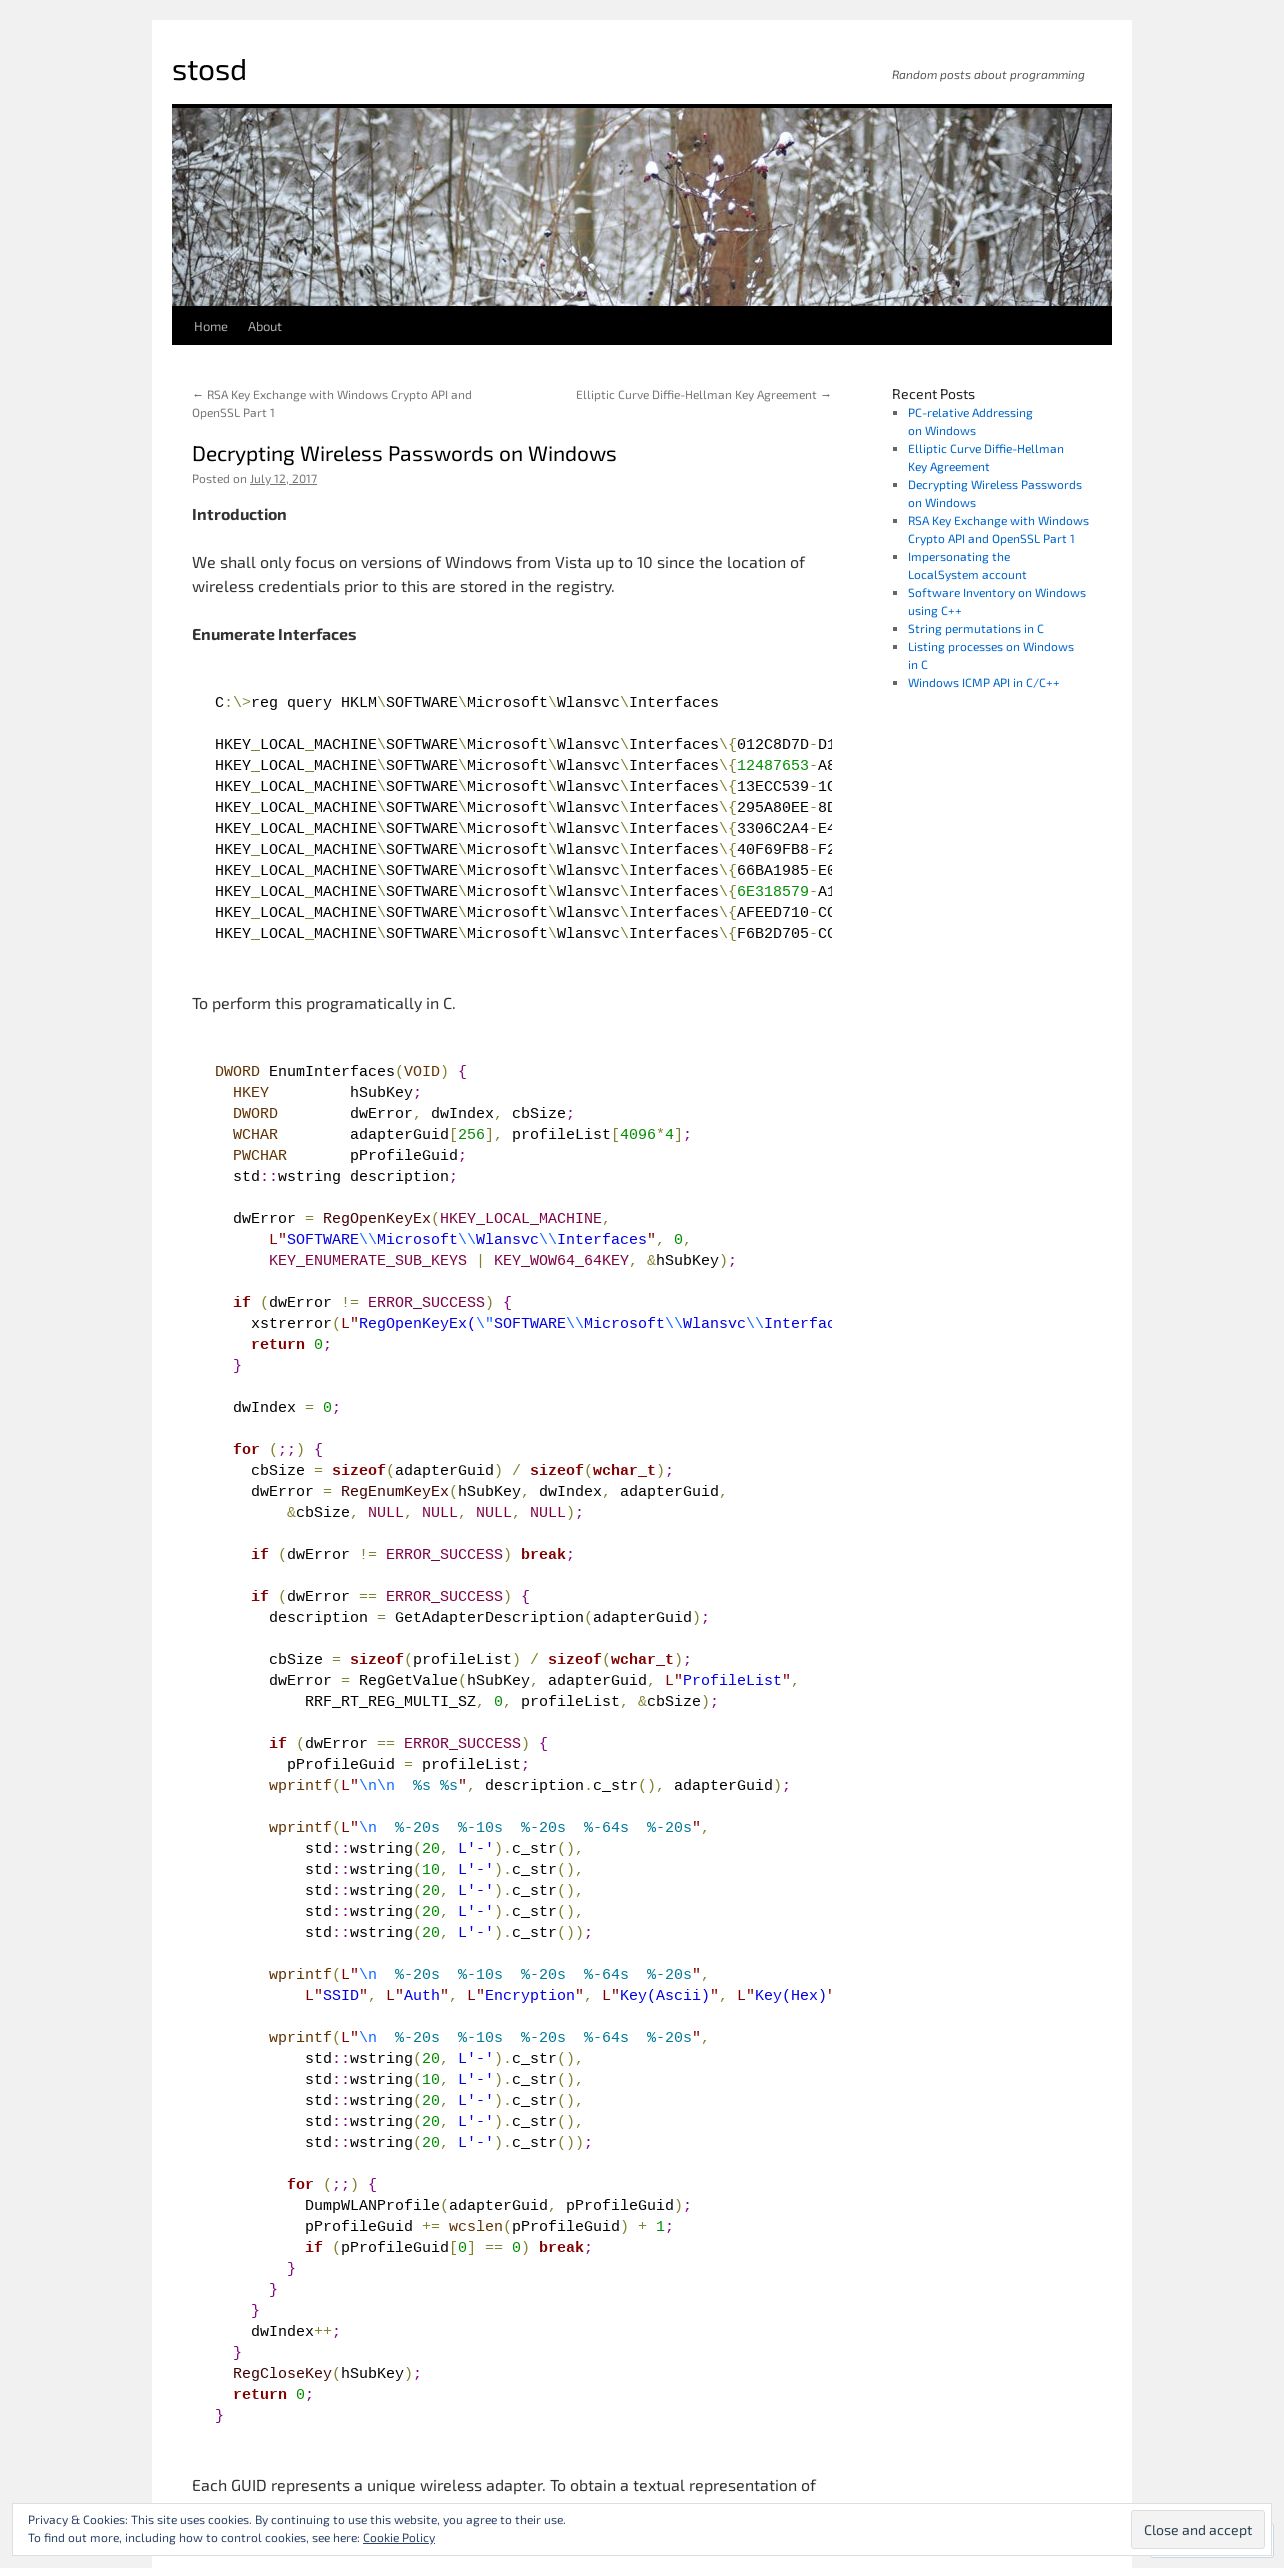
Task: Open the Home menu item
Action: tap(211, 327)
